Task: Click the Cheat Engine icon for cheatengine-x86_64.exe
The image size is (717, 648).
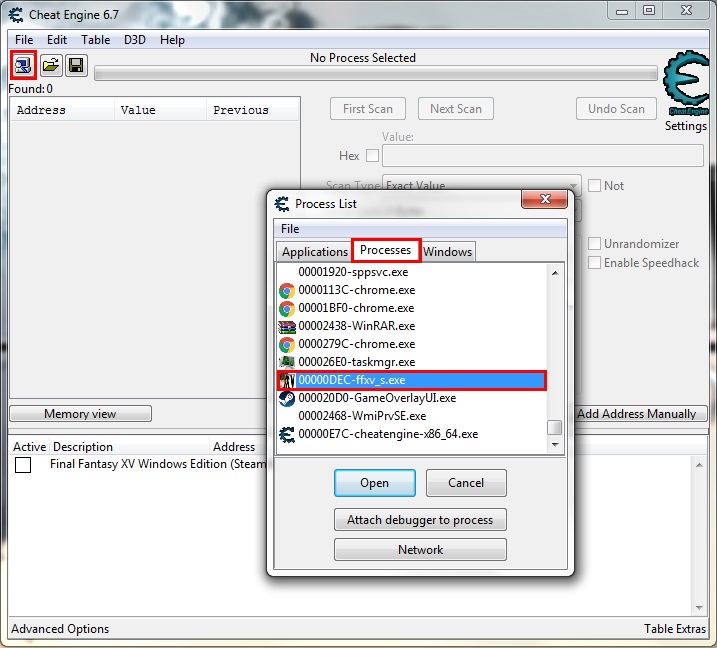Action: (x=287, y=434)
